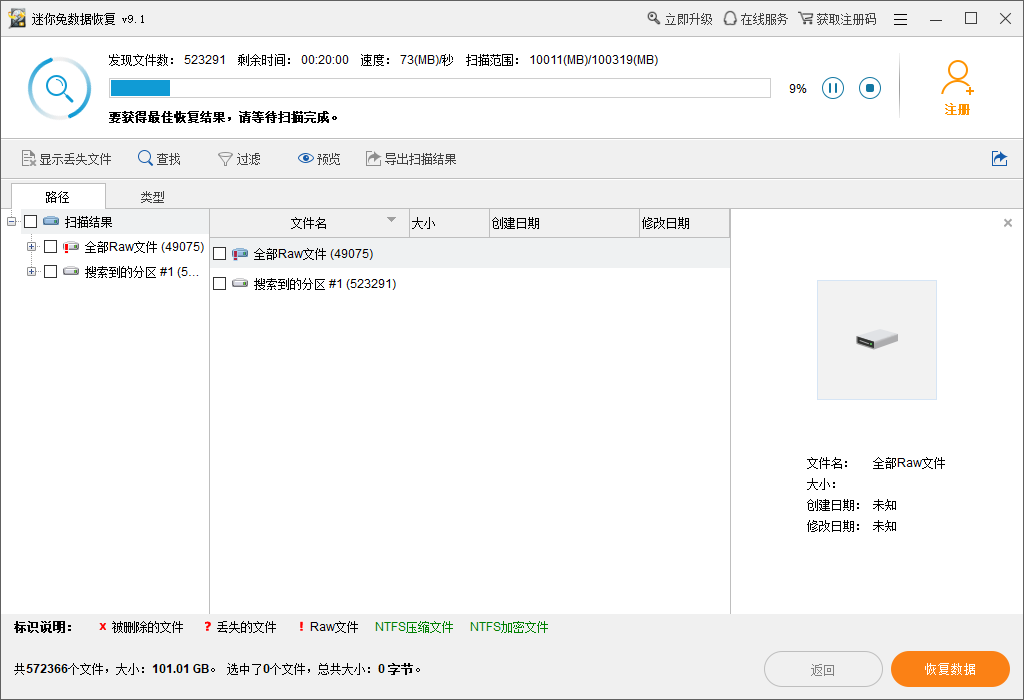Check the 扫描结果 root checkbox
Viewport: 1024px width, 700px height.
(31, 222)
